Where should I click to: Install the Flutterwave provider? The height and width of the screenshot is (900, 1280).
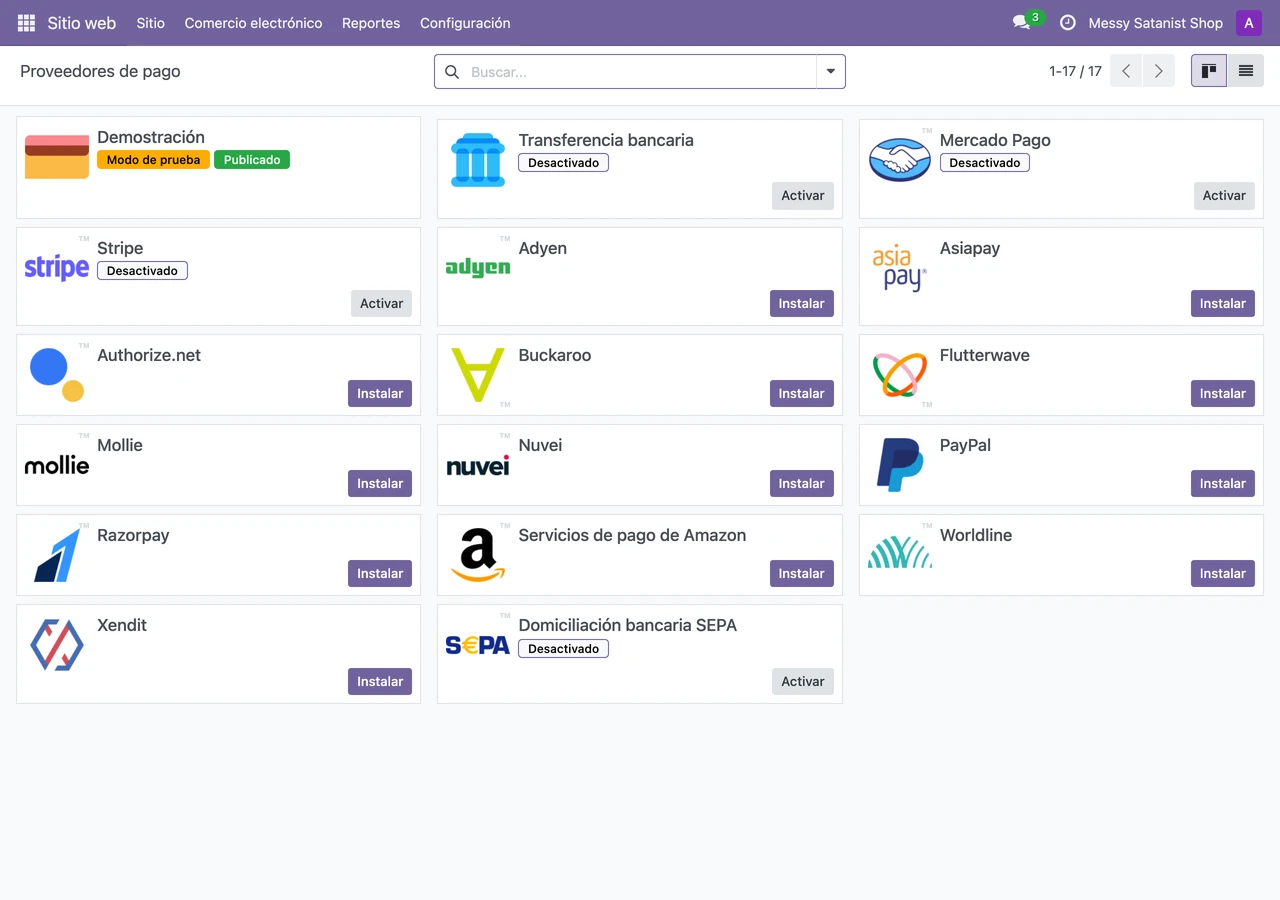(1223, 393)
